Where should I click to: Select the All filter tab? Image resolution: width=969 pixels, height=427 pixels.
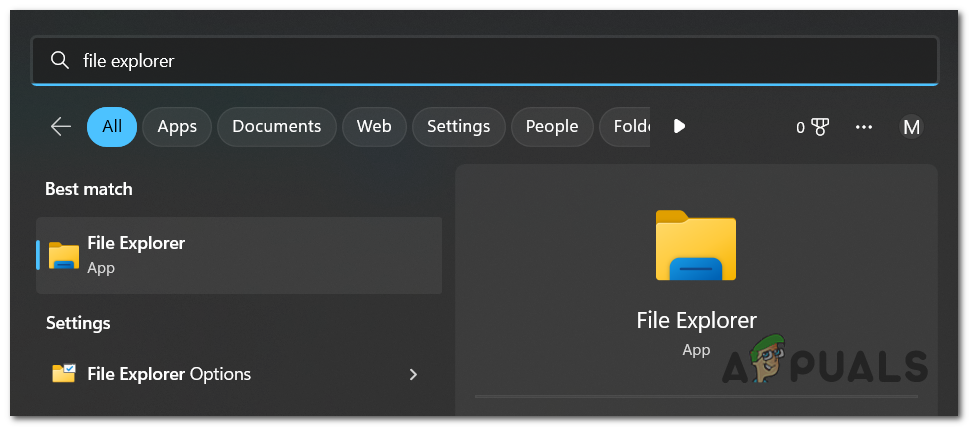point(112,127)
